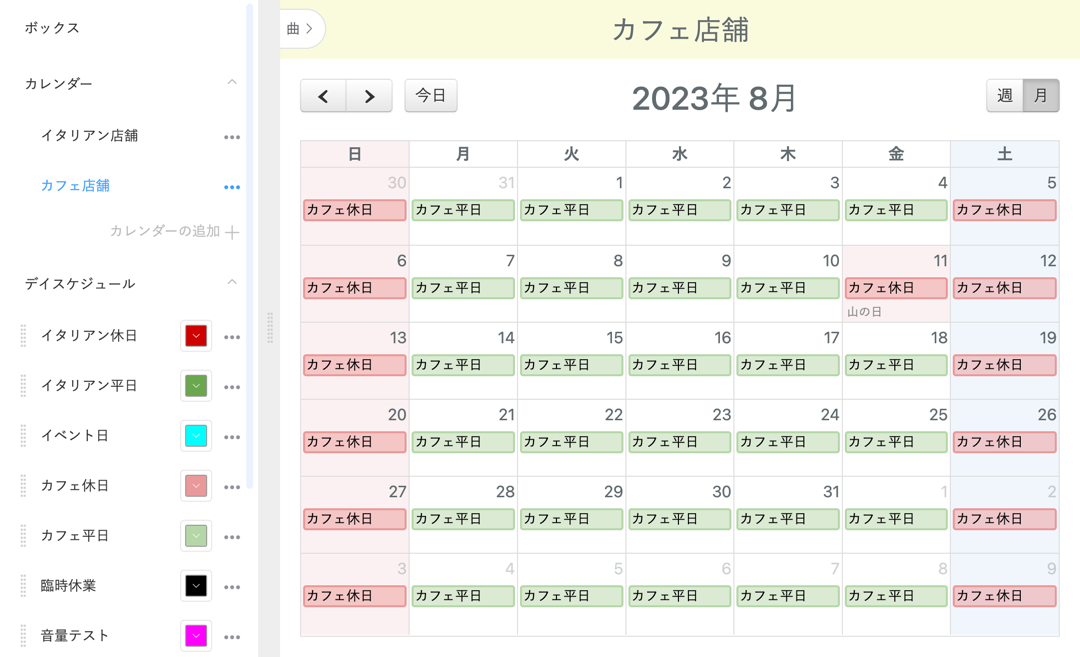This screenshot has height=657, width=1080.
Task: Open options menu for 臨時休業 schedule
Action: click(232, 587)
